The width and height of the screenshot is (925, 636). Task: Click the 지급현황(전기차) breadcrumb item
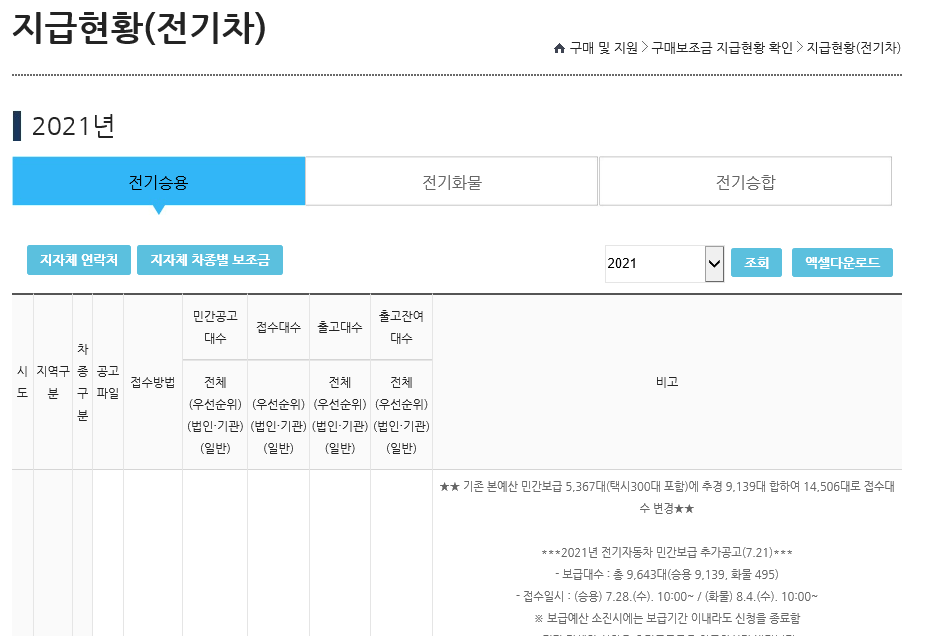coord(854,48)
